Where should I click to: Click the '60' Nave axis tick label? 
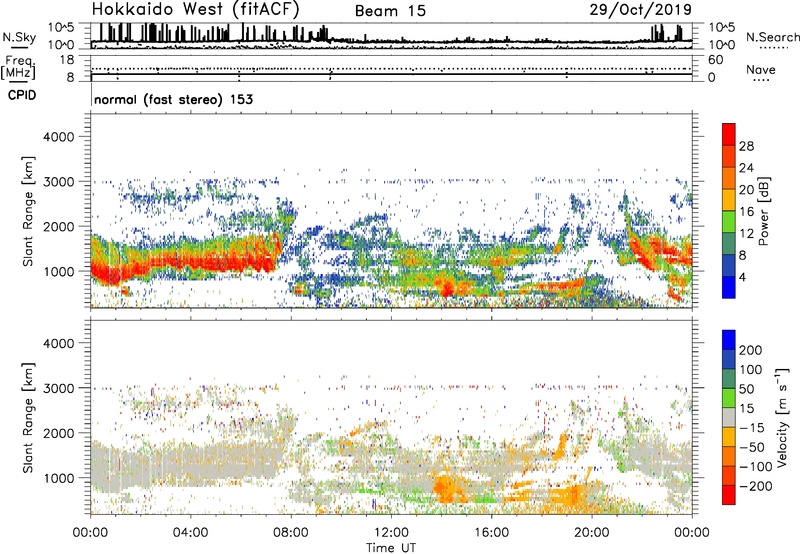(715, 60)
